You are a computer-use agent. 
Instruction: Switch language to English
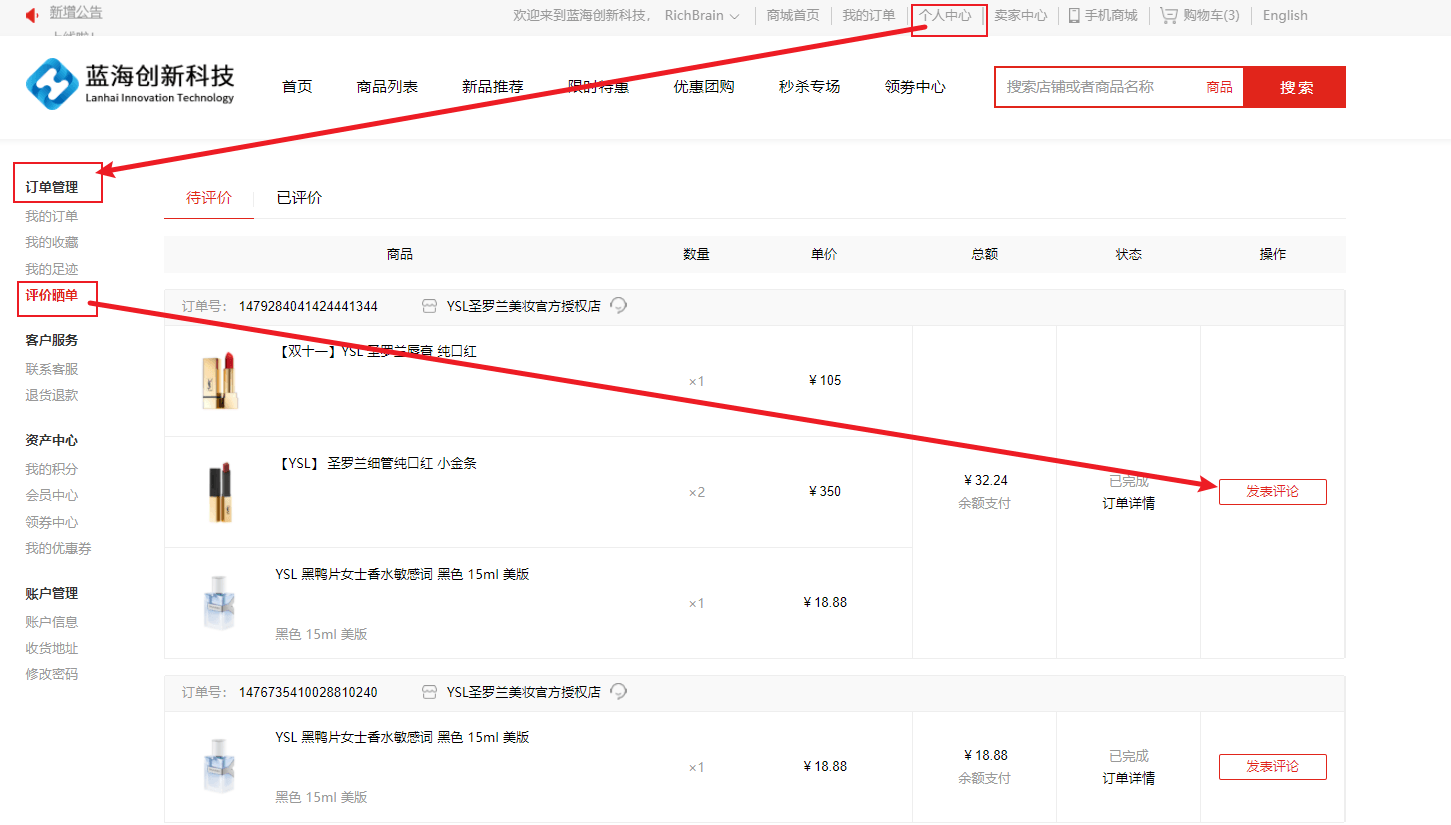pos(1285,15)
